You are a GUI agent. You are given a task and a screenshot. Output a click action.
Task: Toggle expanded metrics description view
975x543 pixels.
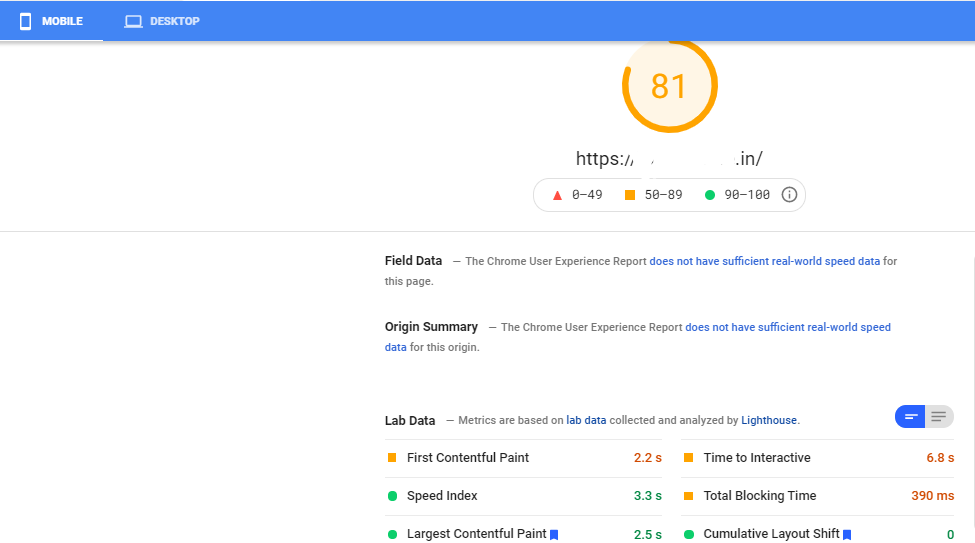(939, 417)
